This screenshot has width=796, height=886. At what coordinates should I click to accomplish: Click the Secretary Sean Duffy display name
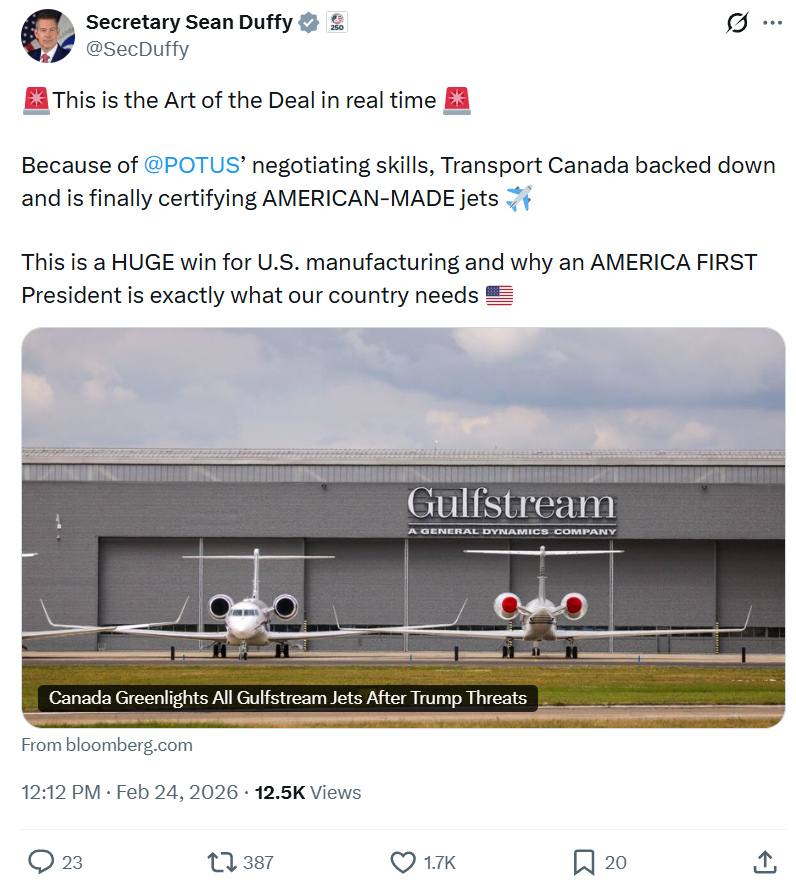[189, 22]
